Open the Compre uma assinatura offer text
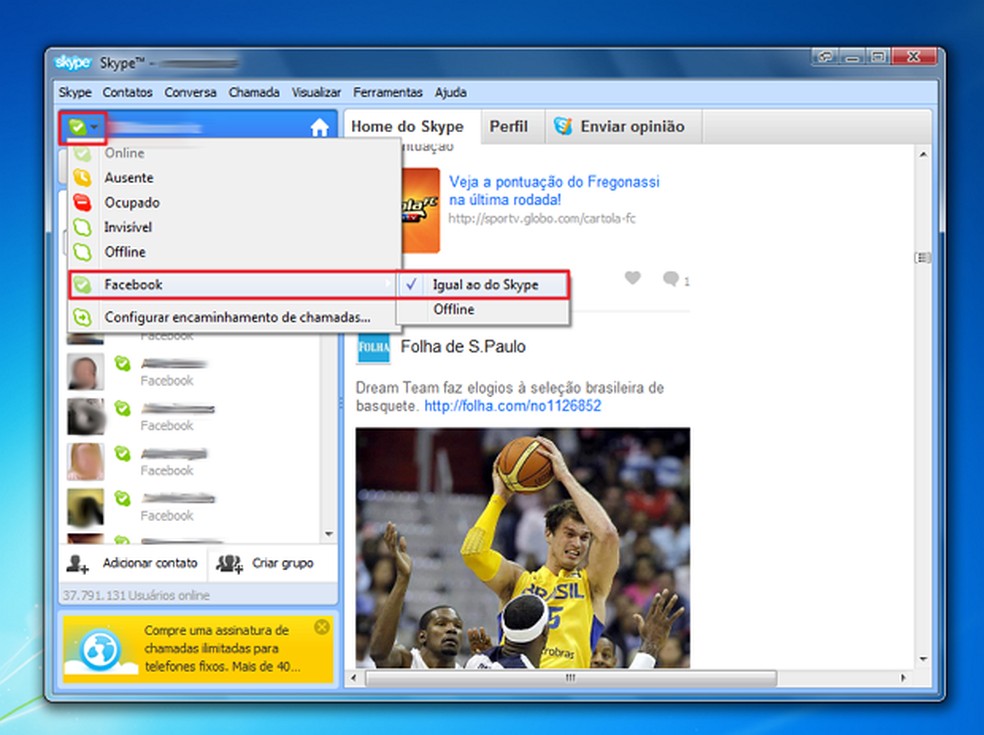 click(x=223, y=648)
